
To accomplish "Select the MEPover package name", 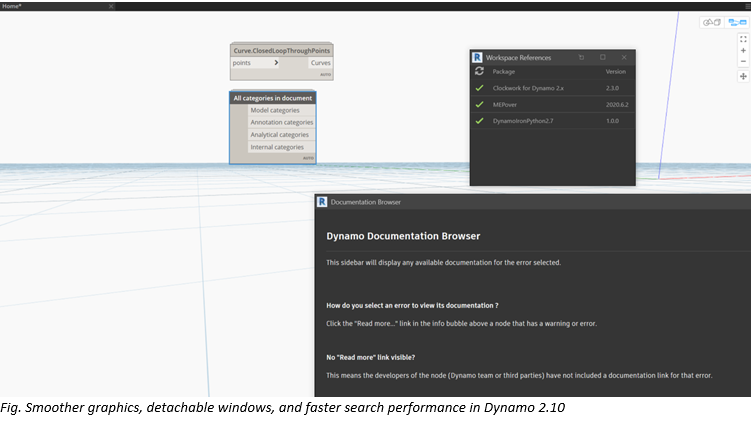I will [505, 104].
